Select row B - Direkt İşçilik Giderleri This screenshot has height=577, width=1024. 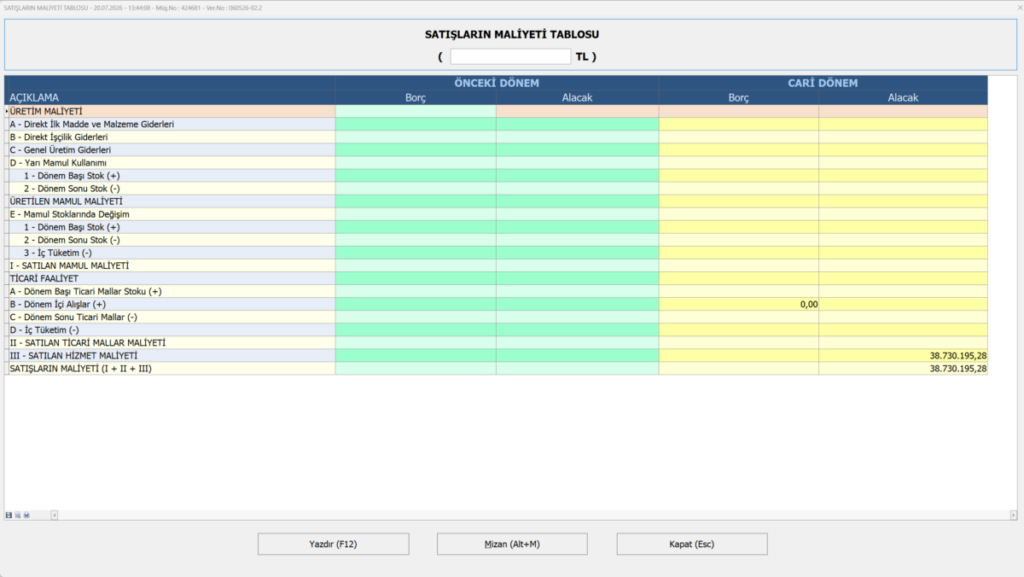[496, 137]
